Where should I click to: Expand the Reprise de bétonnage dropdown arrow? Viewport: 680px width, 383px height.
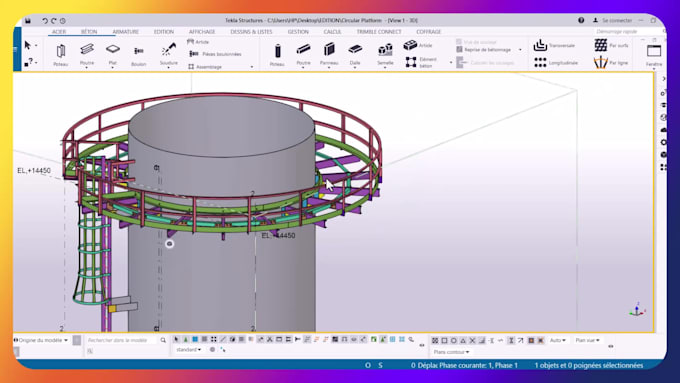point(520,49)
